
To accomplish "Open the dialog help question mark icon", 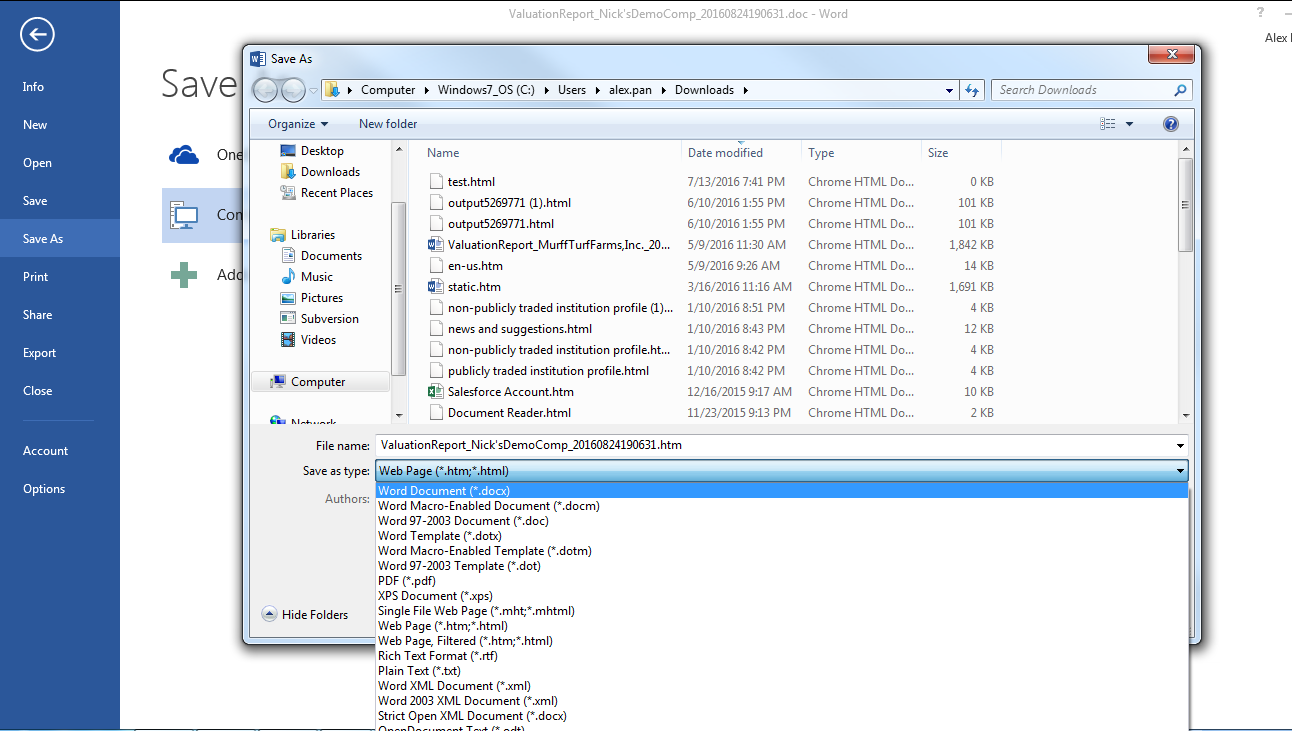I will [x=1171, y=124].
